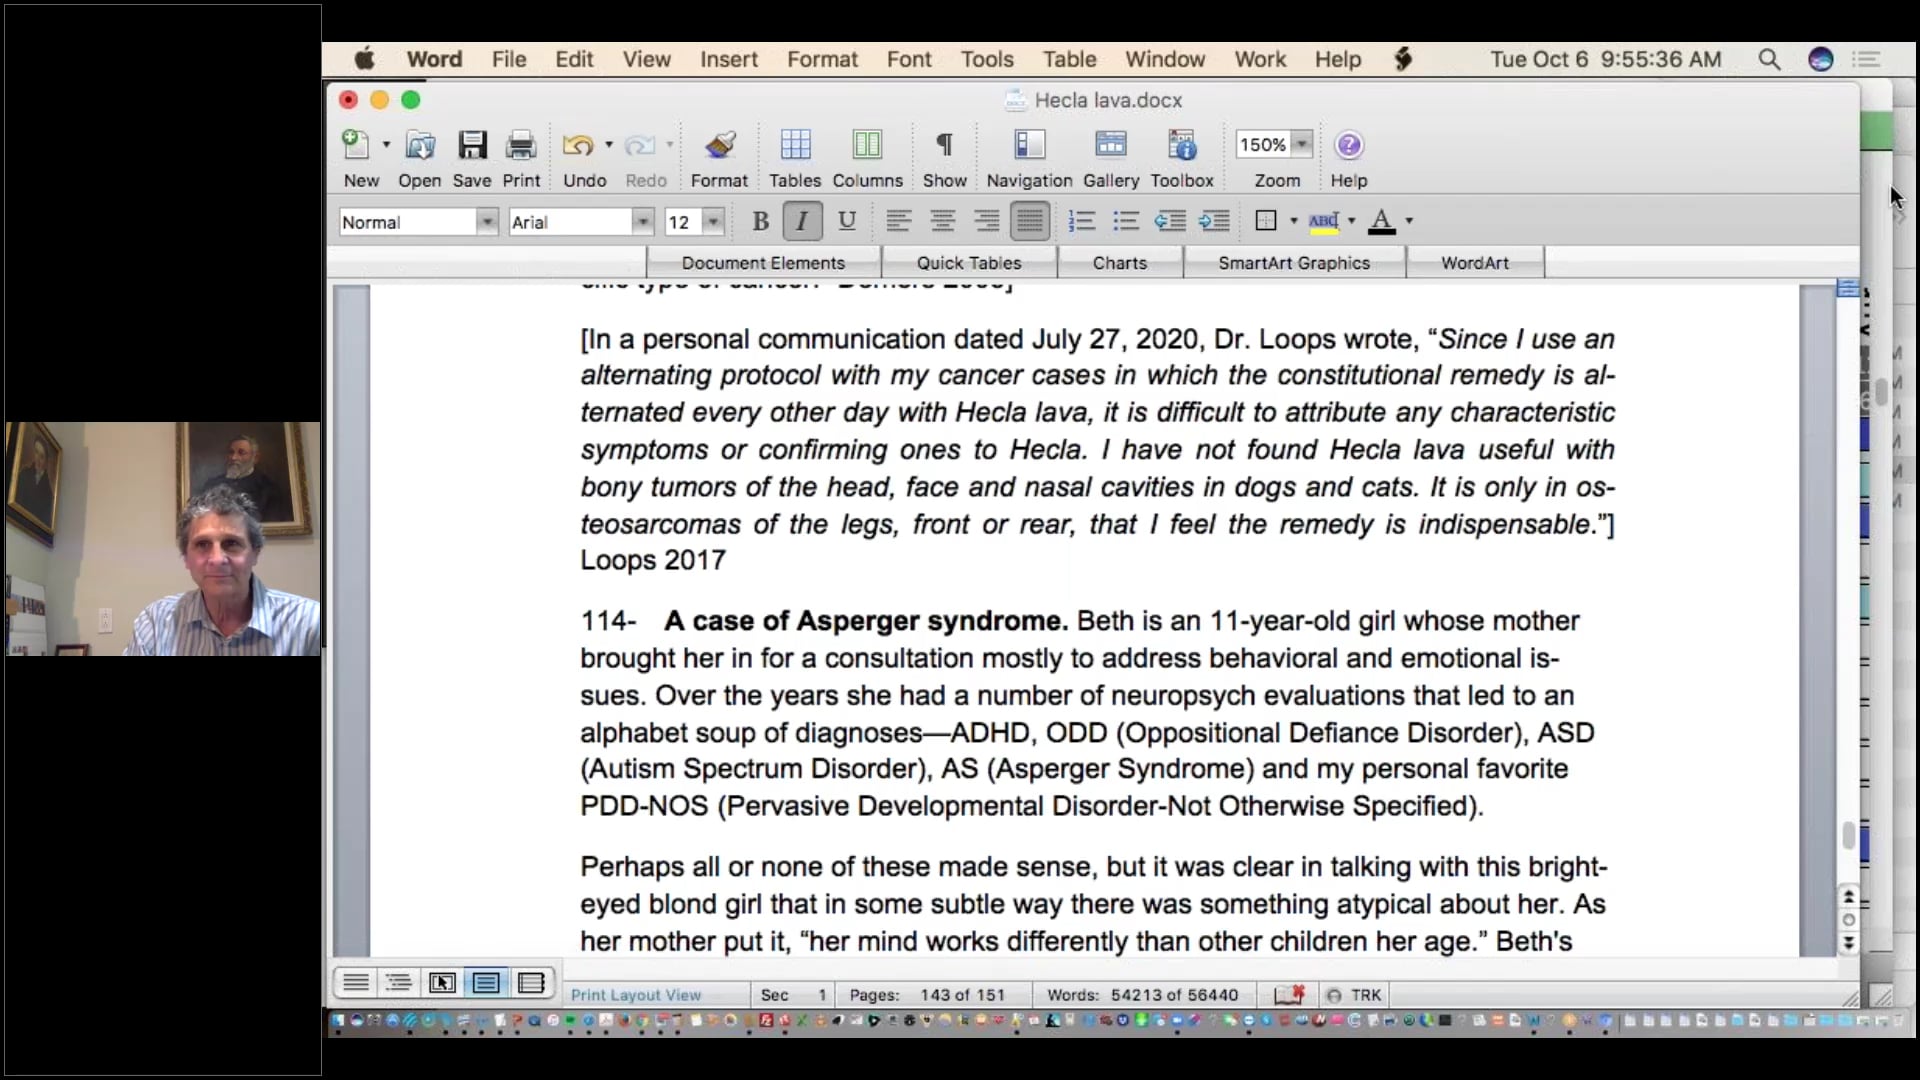Expand the Normal style dropdown
Screen dimensions: 1920x1080
487,222
